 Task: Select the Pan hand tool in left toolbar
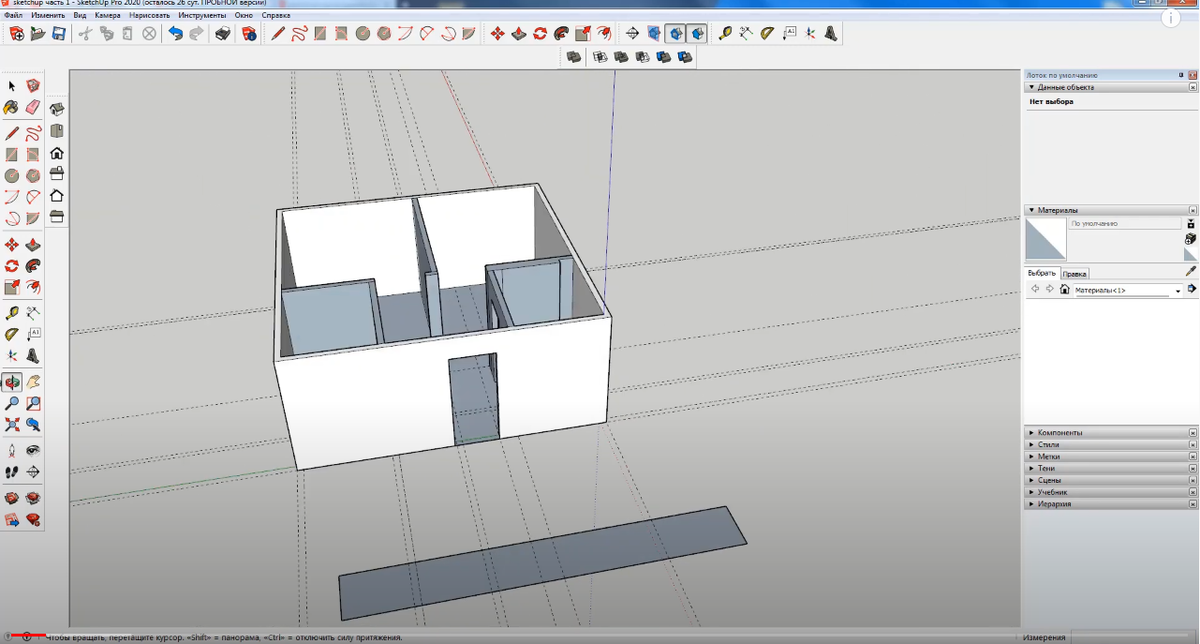(x=33, y=382)
